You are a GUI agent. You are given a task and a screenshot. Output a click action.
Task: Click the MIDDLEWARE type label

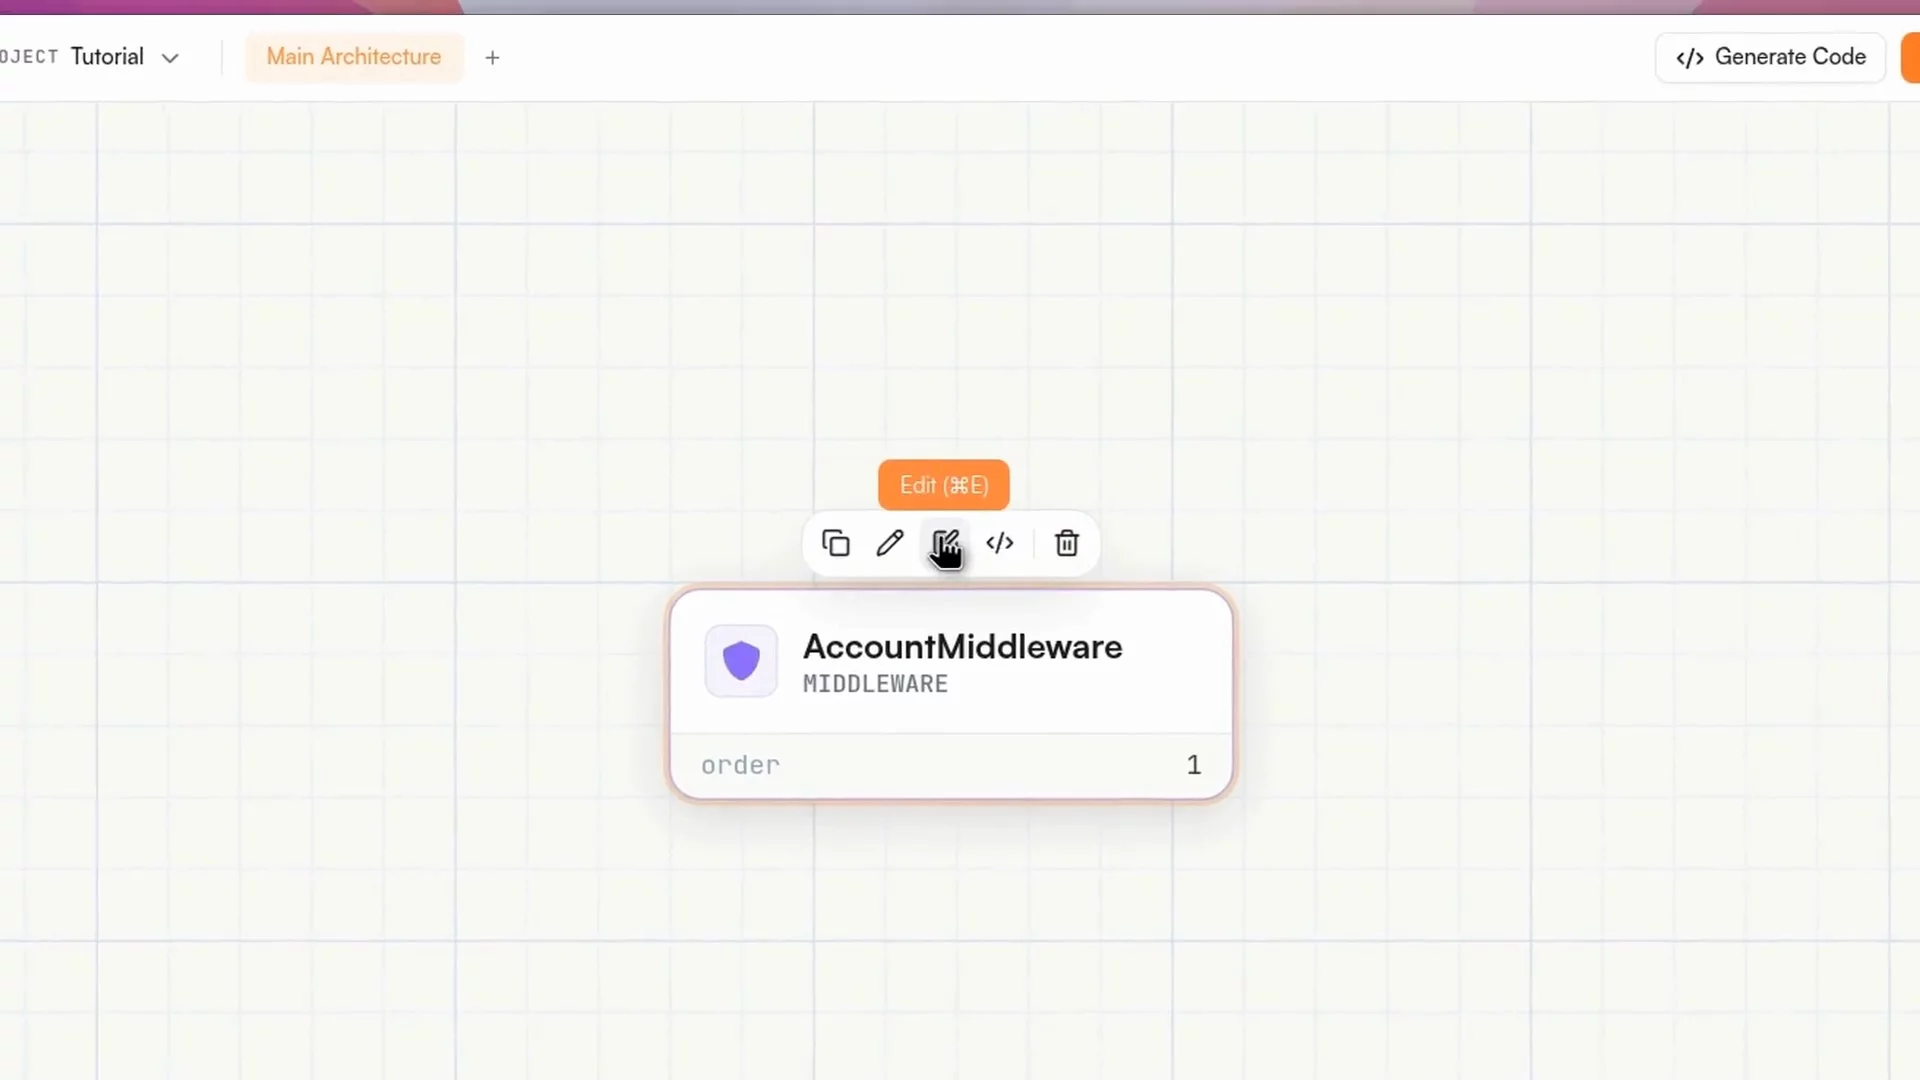[x=876, y=684]
